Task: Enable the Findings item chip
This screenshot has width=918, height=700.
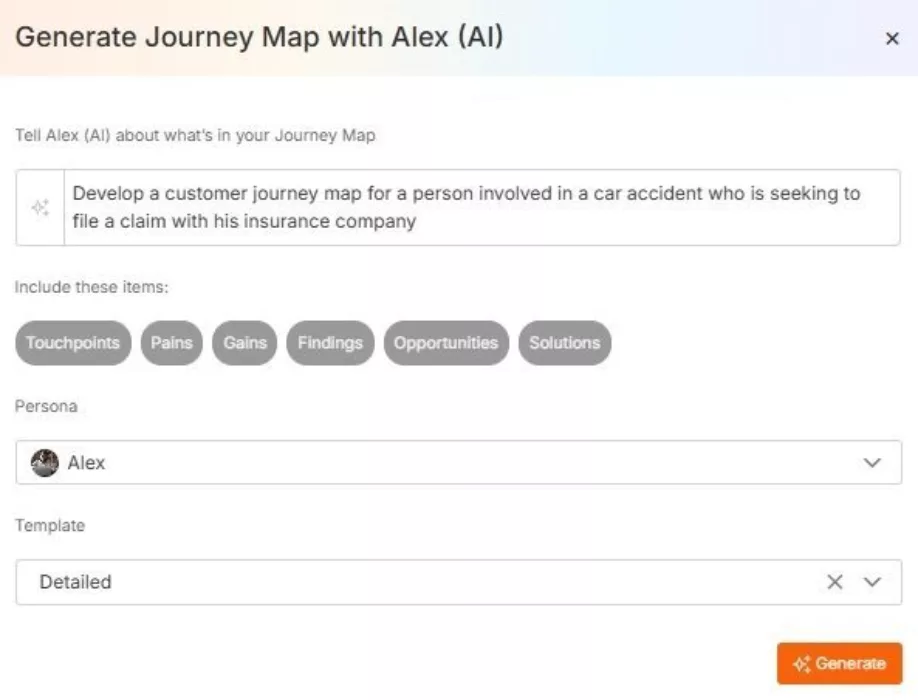Action: (x=330, y=342)
